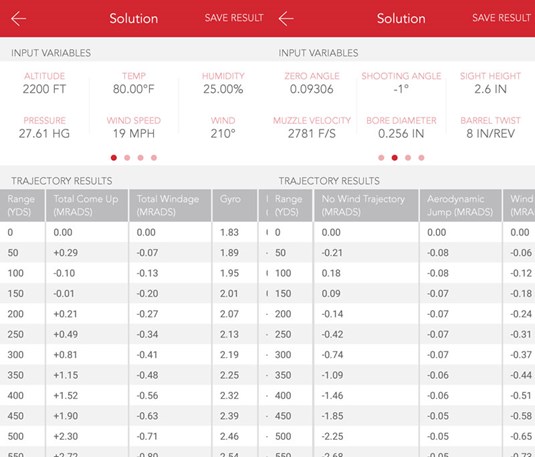This screenshot has width=535, height=457.
Task: Tap the back arrow on the right Solution screen
Action: tap(286, 18)
